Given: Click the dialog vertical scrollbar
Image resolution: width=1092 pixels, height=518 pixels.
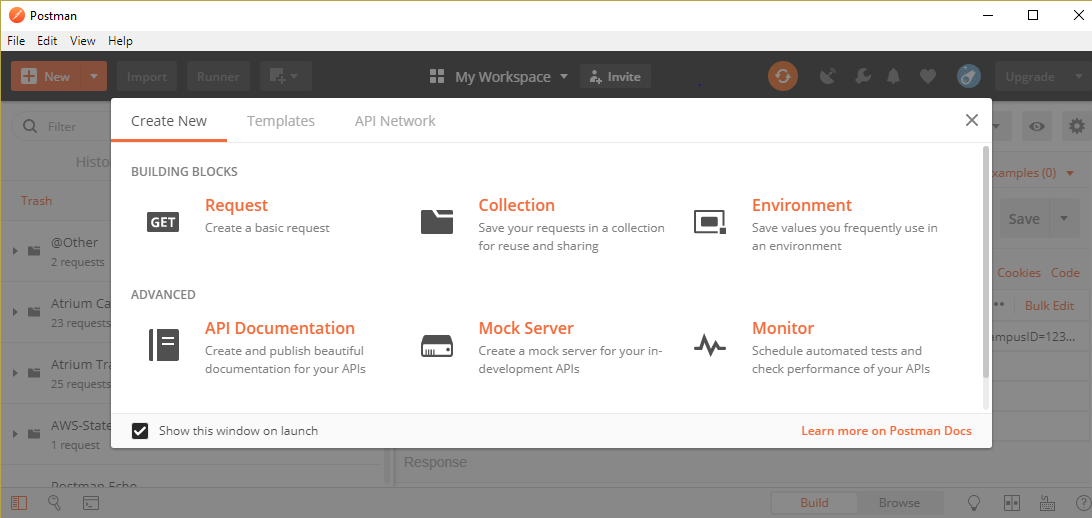Looking at the screenshot, I should (x=985, y=261).
